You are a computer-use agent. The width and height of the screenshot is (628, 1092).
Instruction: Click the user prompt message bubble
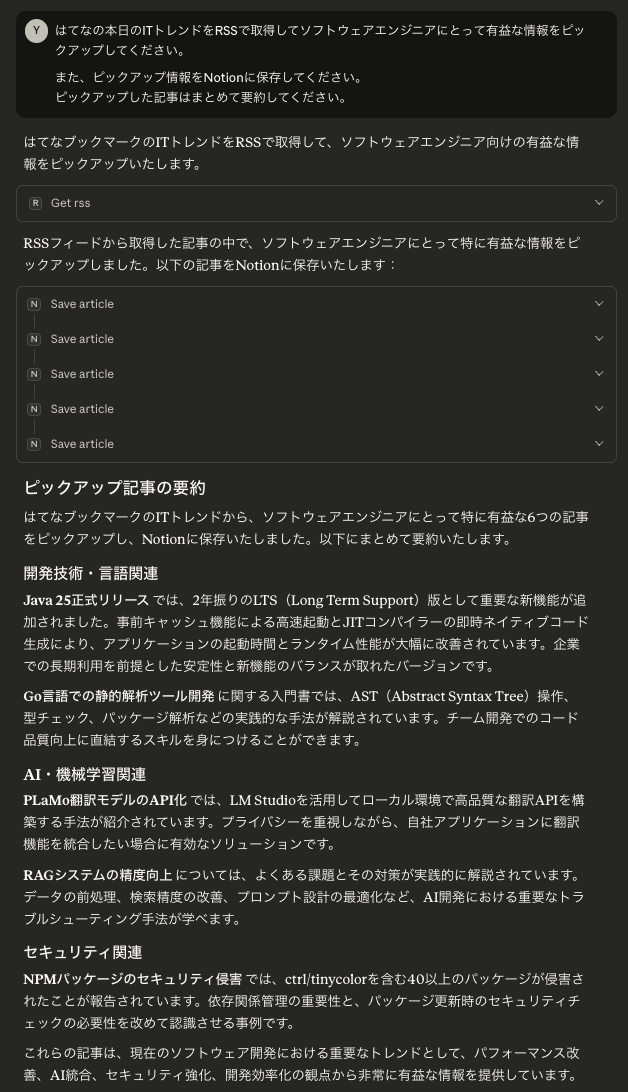pyautogui.click(x=316, y=64)
